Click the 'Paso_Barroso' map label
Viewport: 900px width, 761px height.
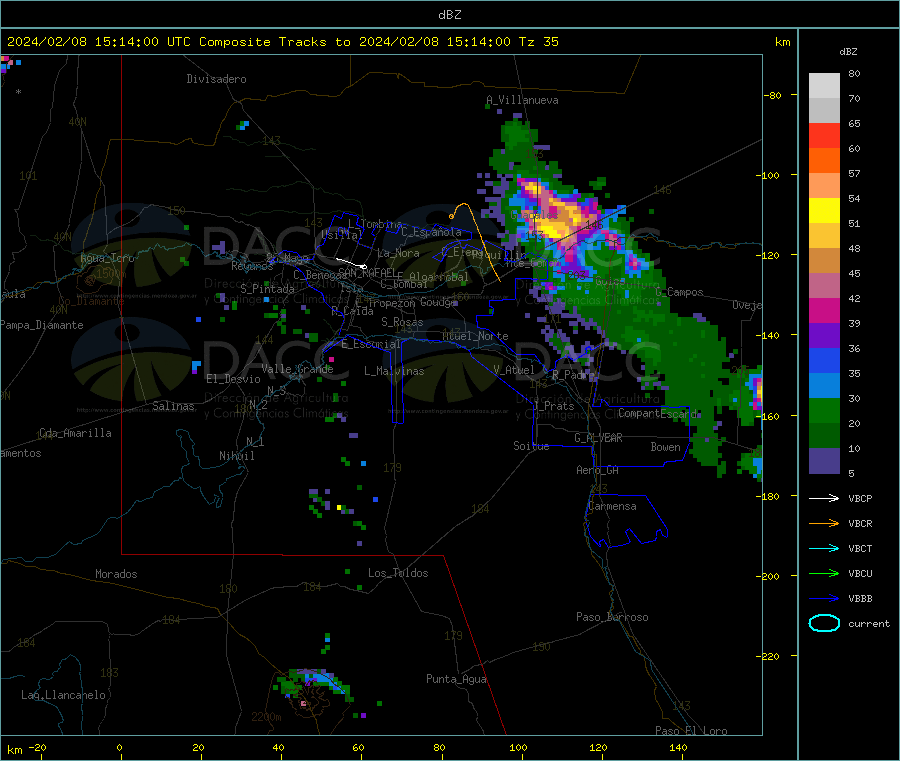click(x=612, y=617)
